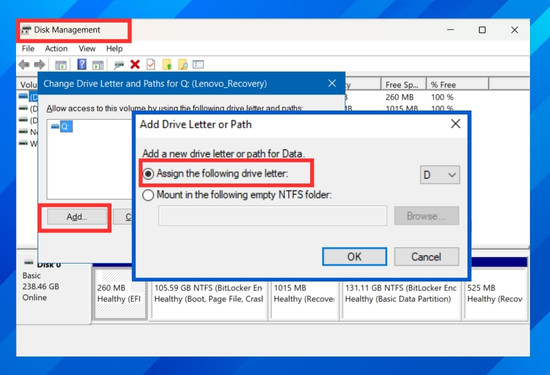Image resolution: width=550 pixels, height=375 pixels.
Task: Open the View menu
Action: point(87,48)
